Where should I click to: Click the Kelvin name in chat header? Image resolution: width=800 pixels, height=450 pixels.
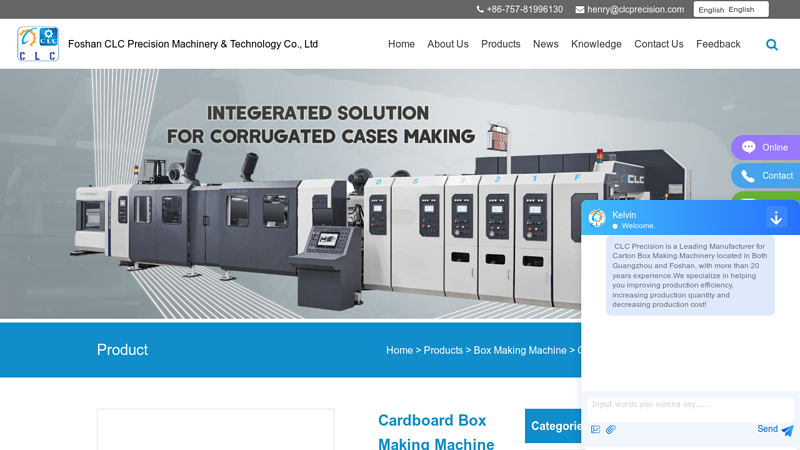[x=624, y=215]
